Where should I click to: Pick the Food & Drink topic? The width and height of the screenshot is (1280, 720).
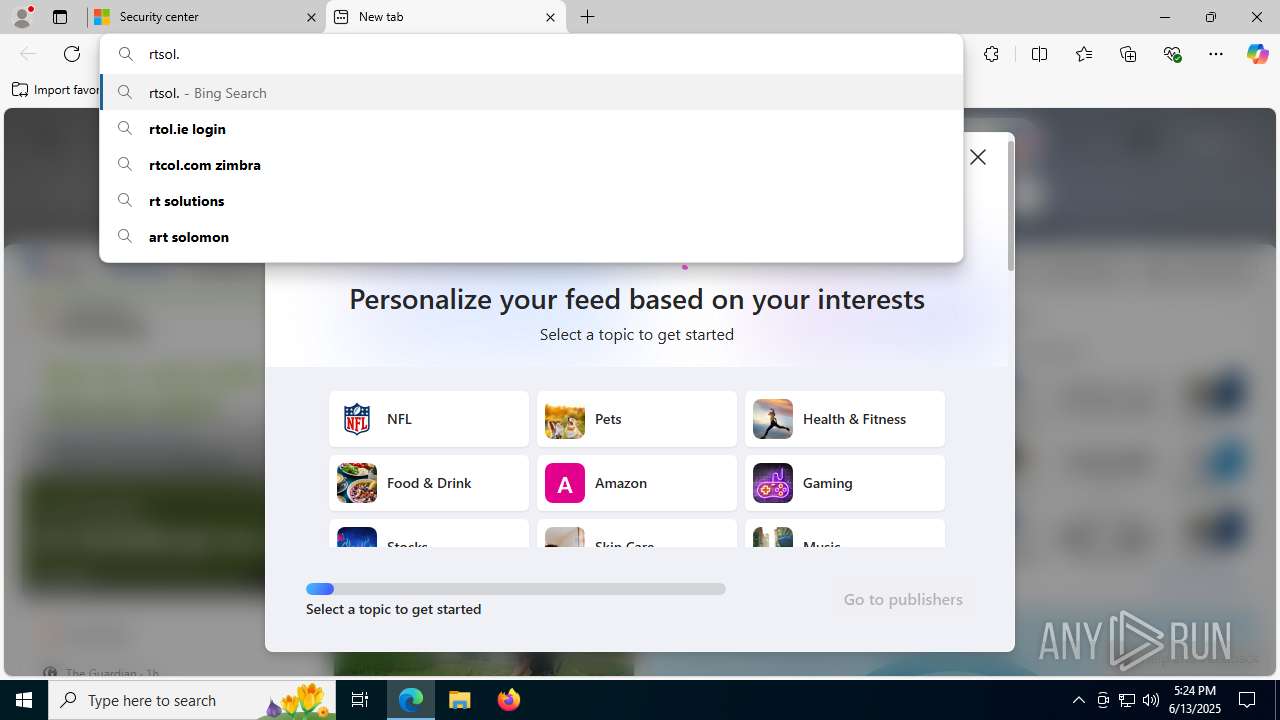(429, 483)
